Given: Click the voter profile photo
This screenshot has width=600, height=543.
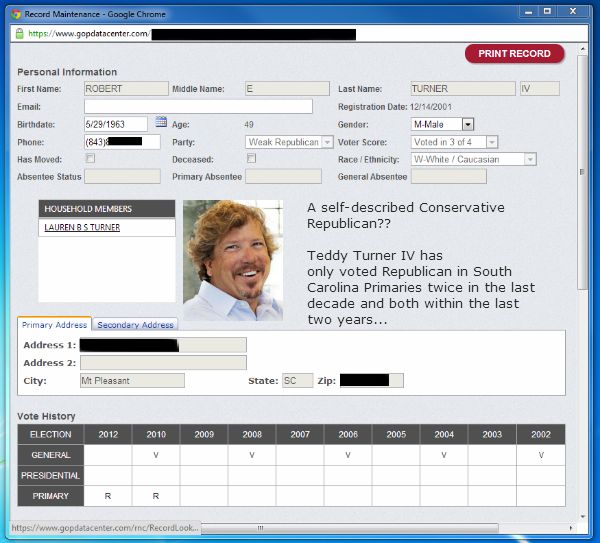Looking at the screenshot, I should click(x=232, y=261).
